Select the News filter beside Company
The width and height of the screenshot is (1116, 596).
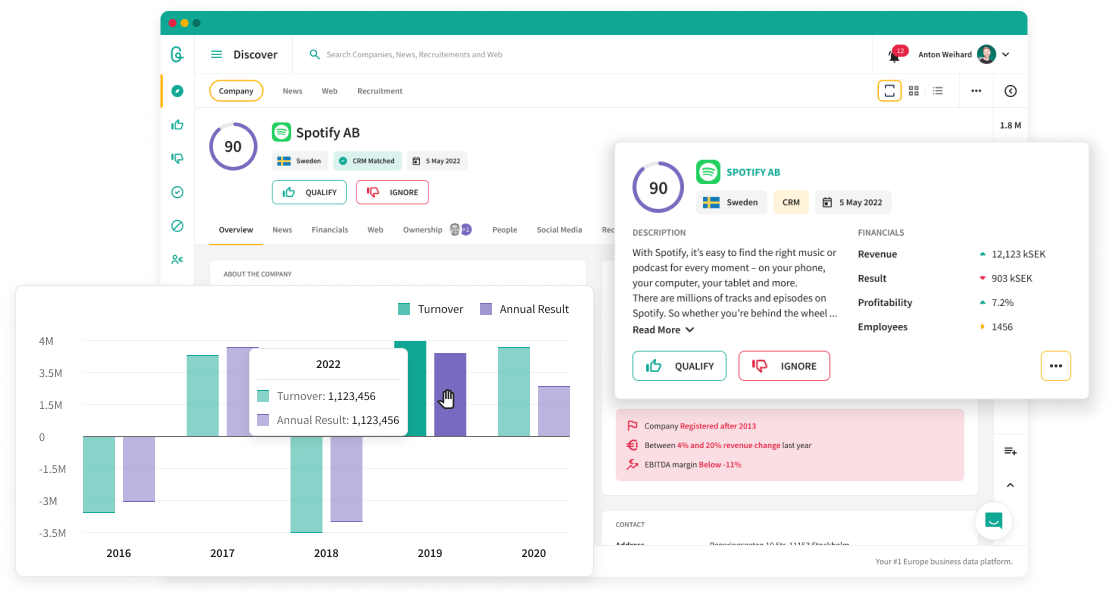(x=293, y=91)
